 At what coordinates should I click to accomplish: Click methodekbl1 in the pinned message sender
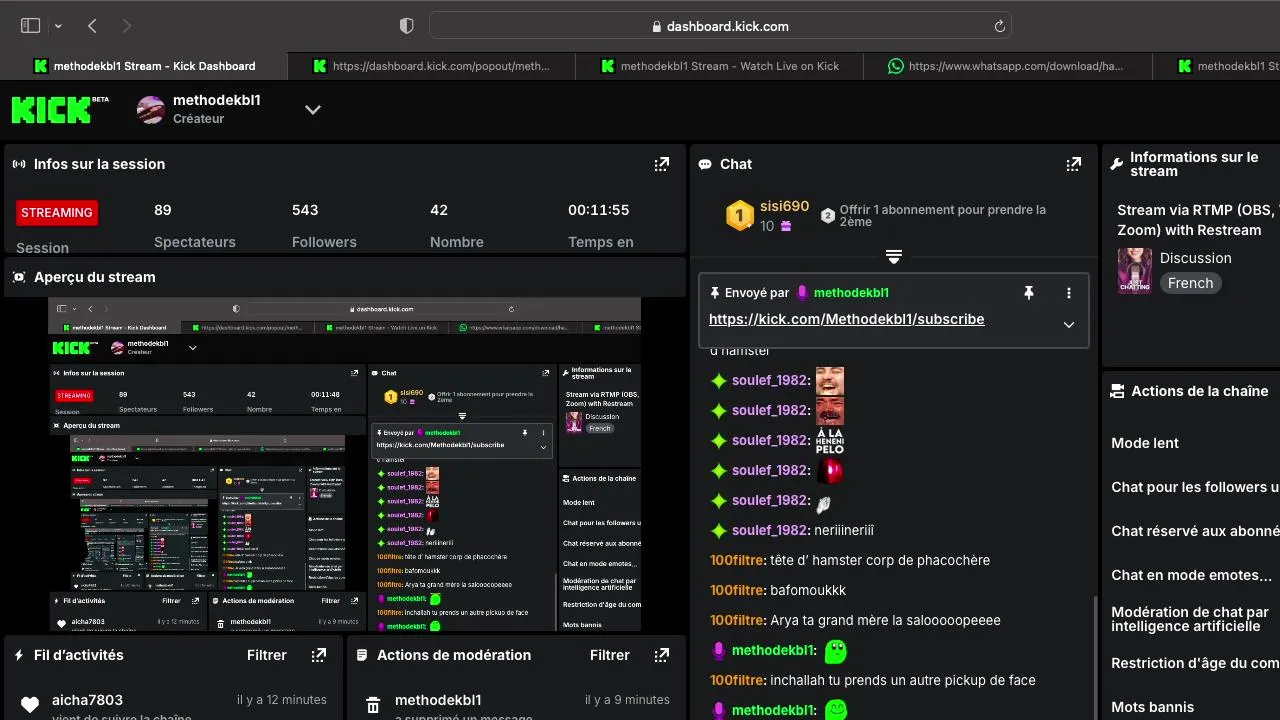(x=851, y=293)
